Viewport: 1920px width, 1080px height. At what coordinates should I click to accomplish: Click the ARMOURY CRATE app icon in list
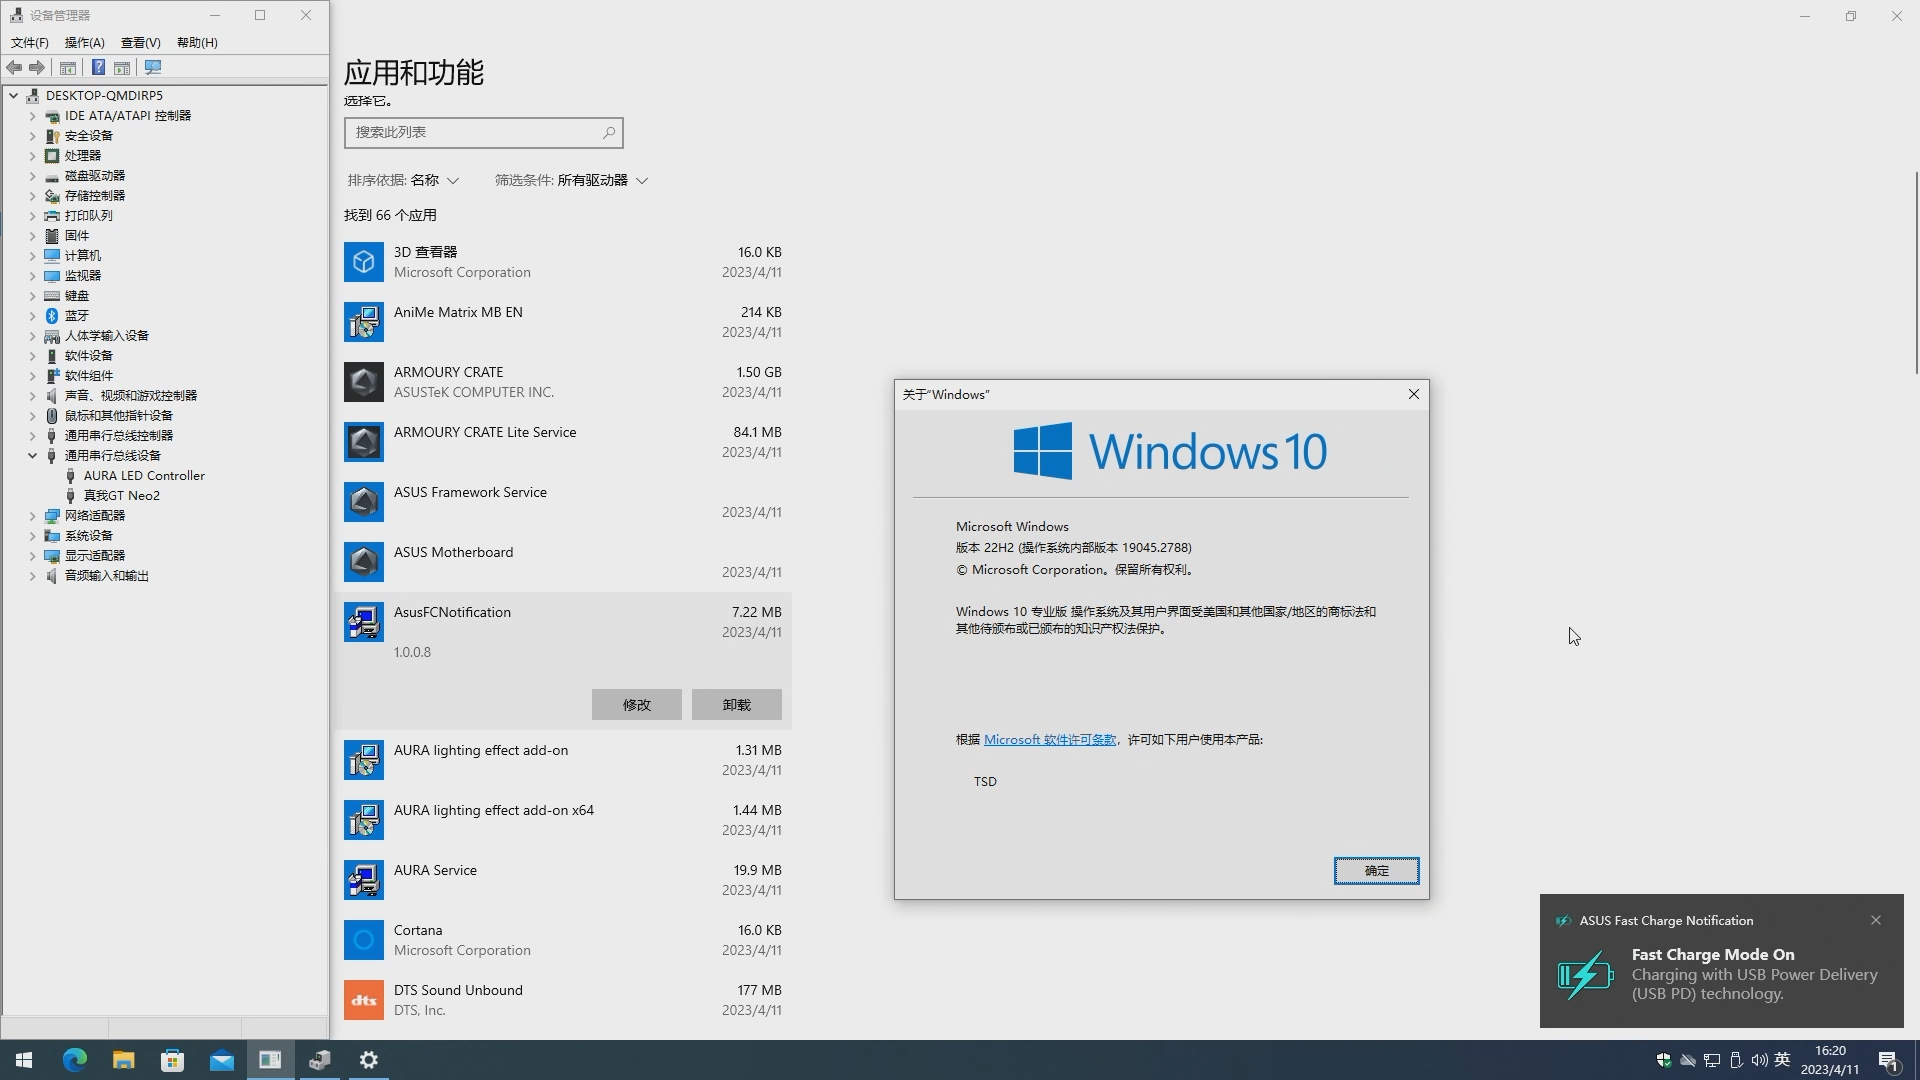(x=363, y=382)
